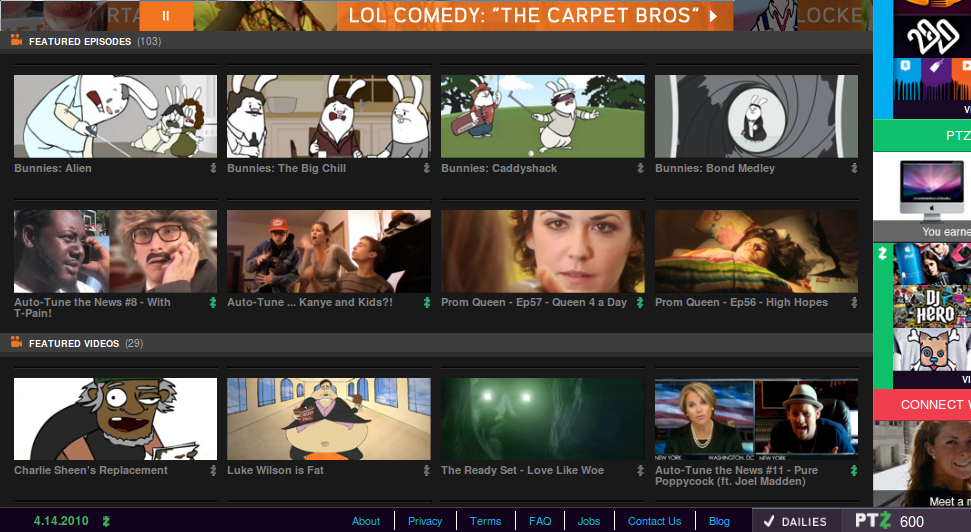
Task: Open The Ready Set - Love Like Woe title
Action: pos(522,471)
